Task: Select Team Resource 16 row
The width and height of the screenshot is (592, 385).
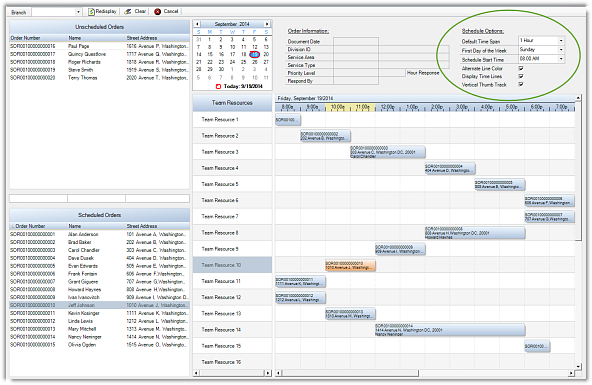Action: 232,362
